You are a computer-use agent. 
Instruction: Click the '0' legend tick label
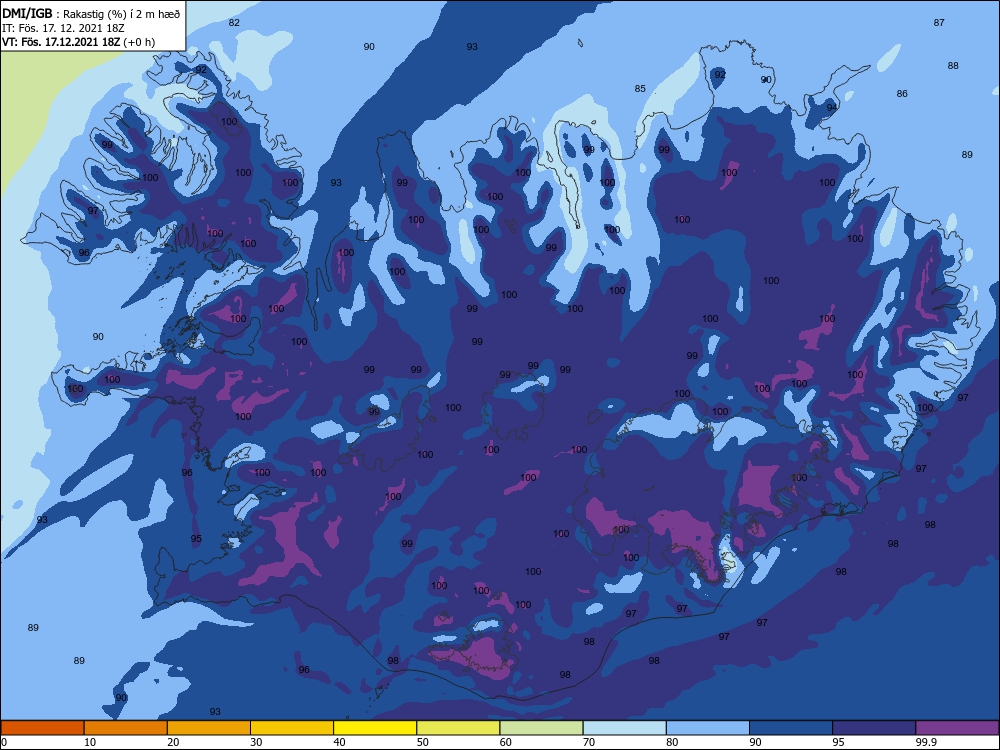click(x=4, y=742)
